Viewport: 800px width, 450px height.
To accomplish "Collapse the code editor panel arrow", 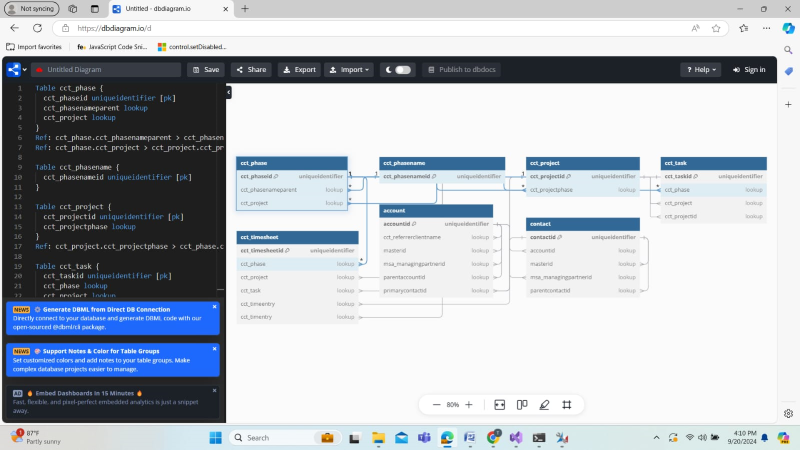I will coord(228,92).
